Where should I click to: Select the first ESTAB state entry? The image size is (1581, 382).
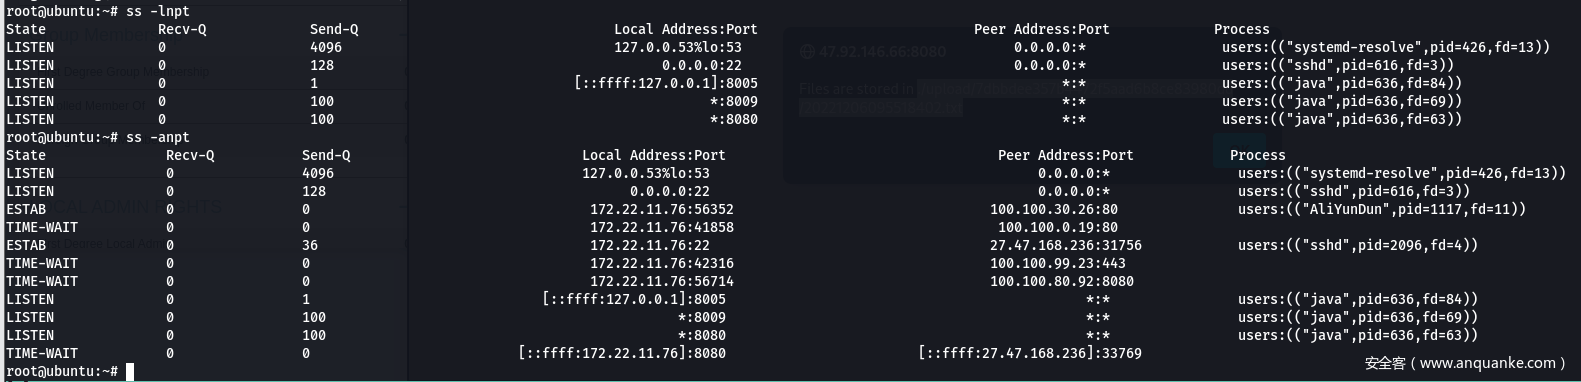[x=26, y=209]
